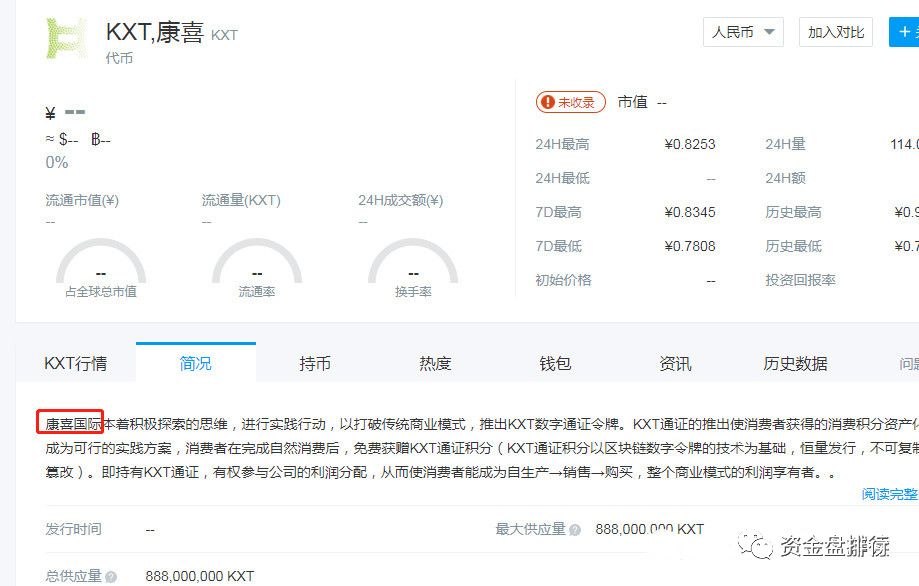The image size is (919, 586).
Task: Click the 0% change value
Action: [57, 162]
